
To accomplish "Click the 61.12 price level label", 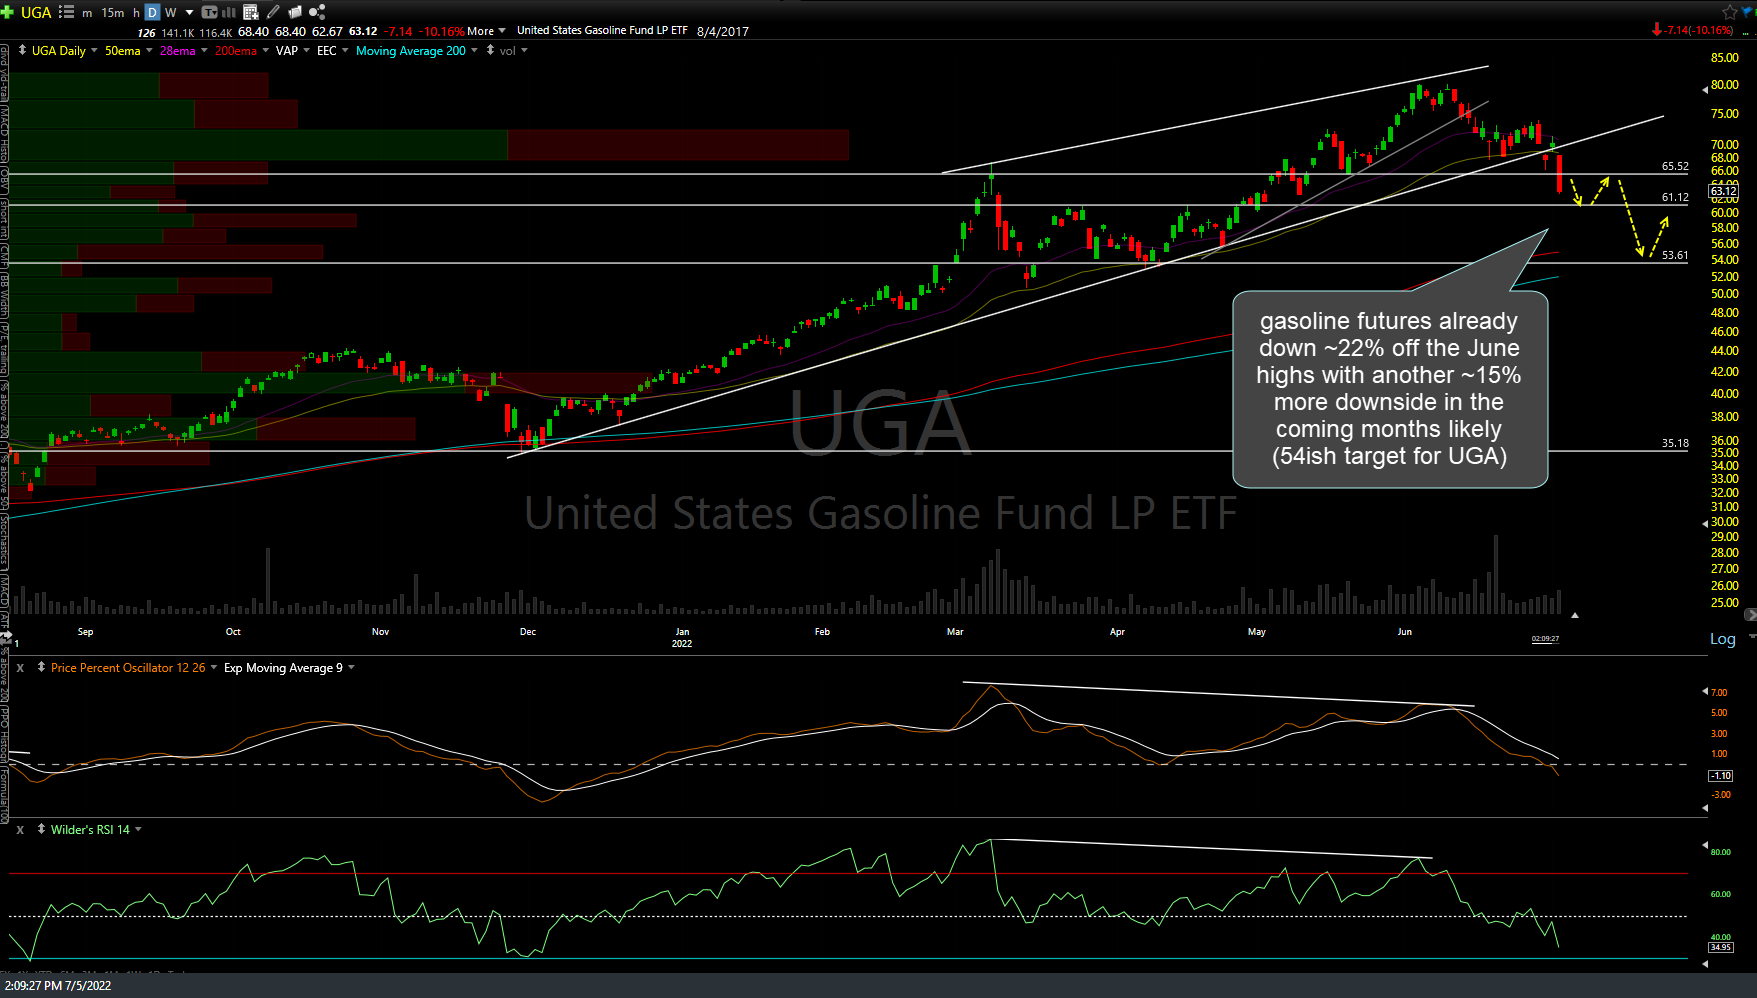I will [x=1675, y=198].
